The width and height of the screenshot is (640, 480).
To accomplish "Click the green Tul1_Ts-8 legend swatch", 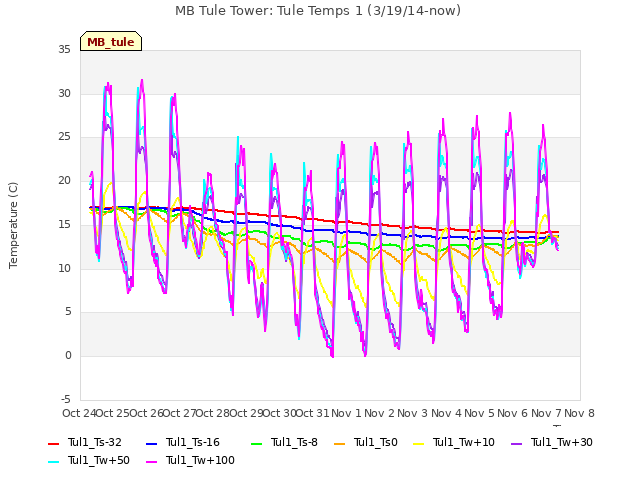I will click(256, 443).
